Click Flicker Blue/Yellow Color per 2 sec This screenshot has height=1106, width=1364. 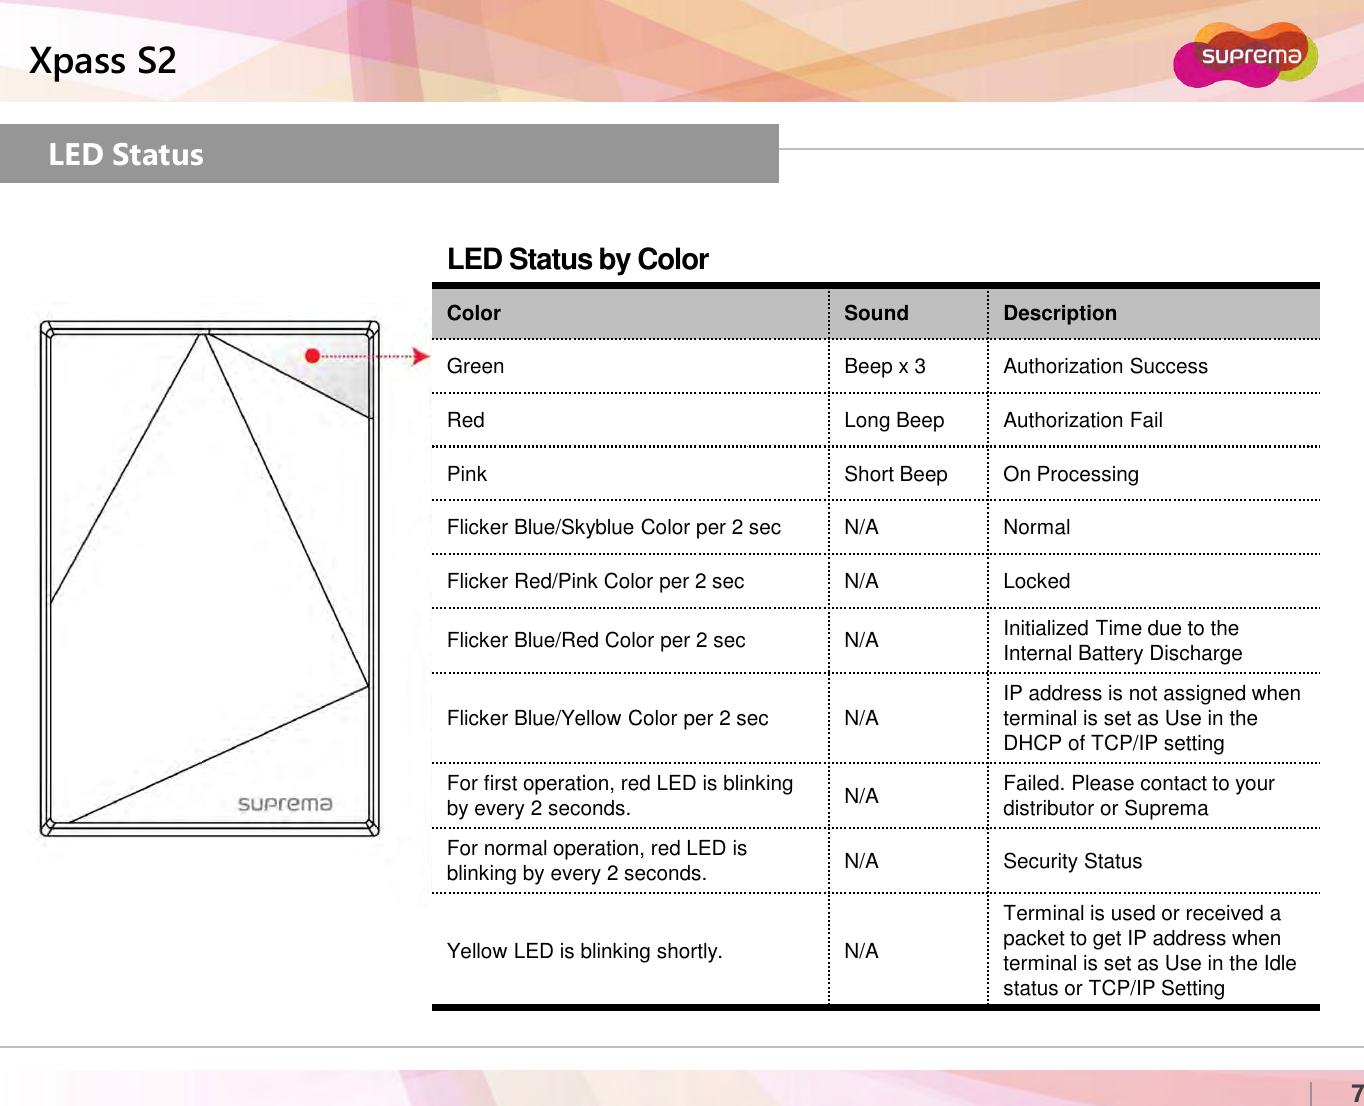(608, 718)
